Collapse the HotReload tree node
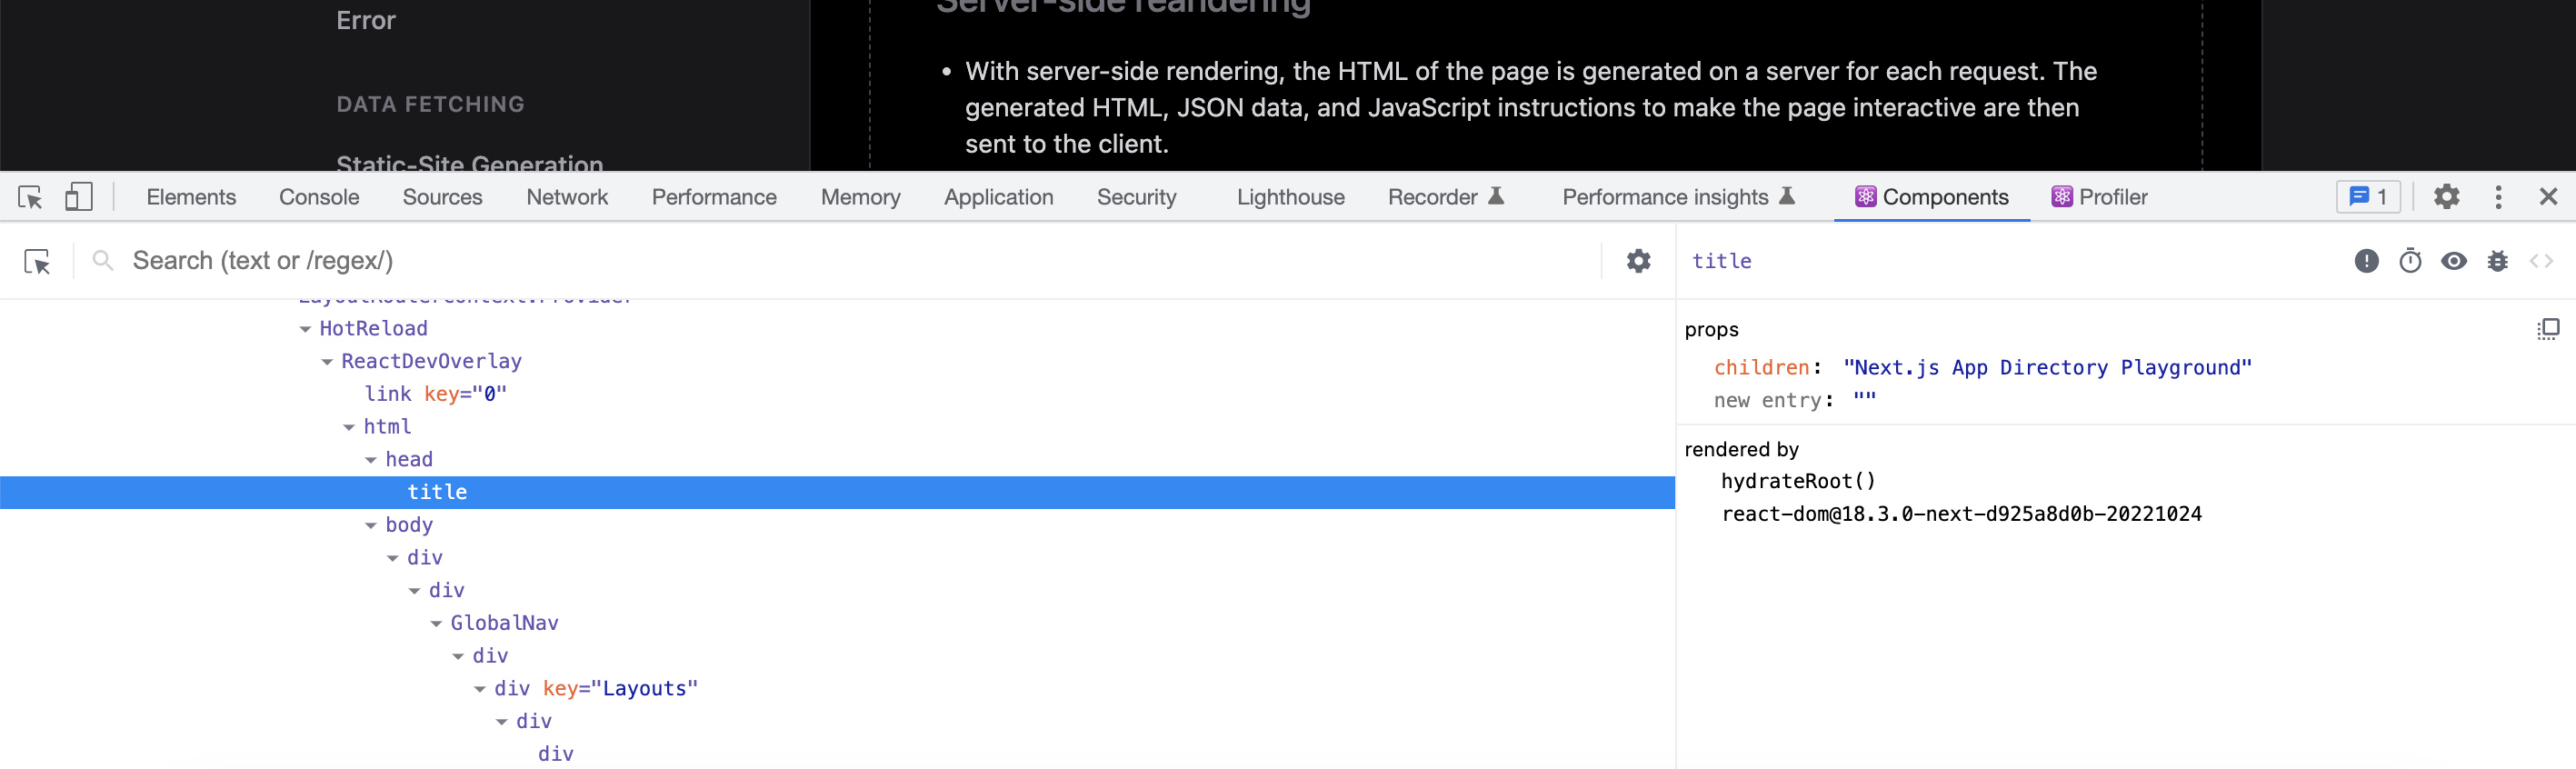The width and height of the screenshot is (2576, 769). [305, 329]
